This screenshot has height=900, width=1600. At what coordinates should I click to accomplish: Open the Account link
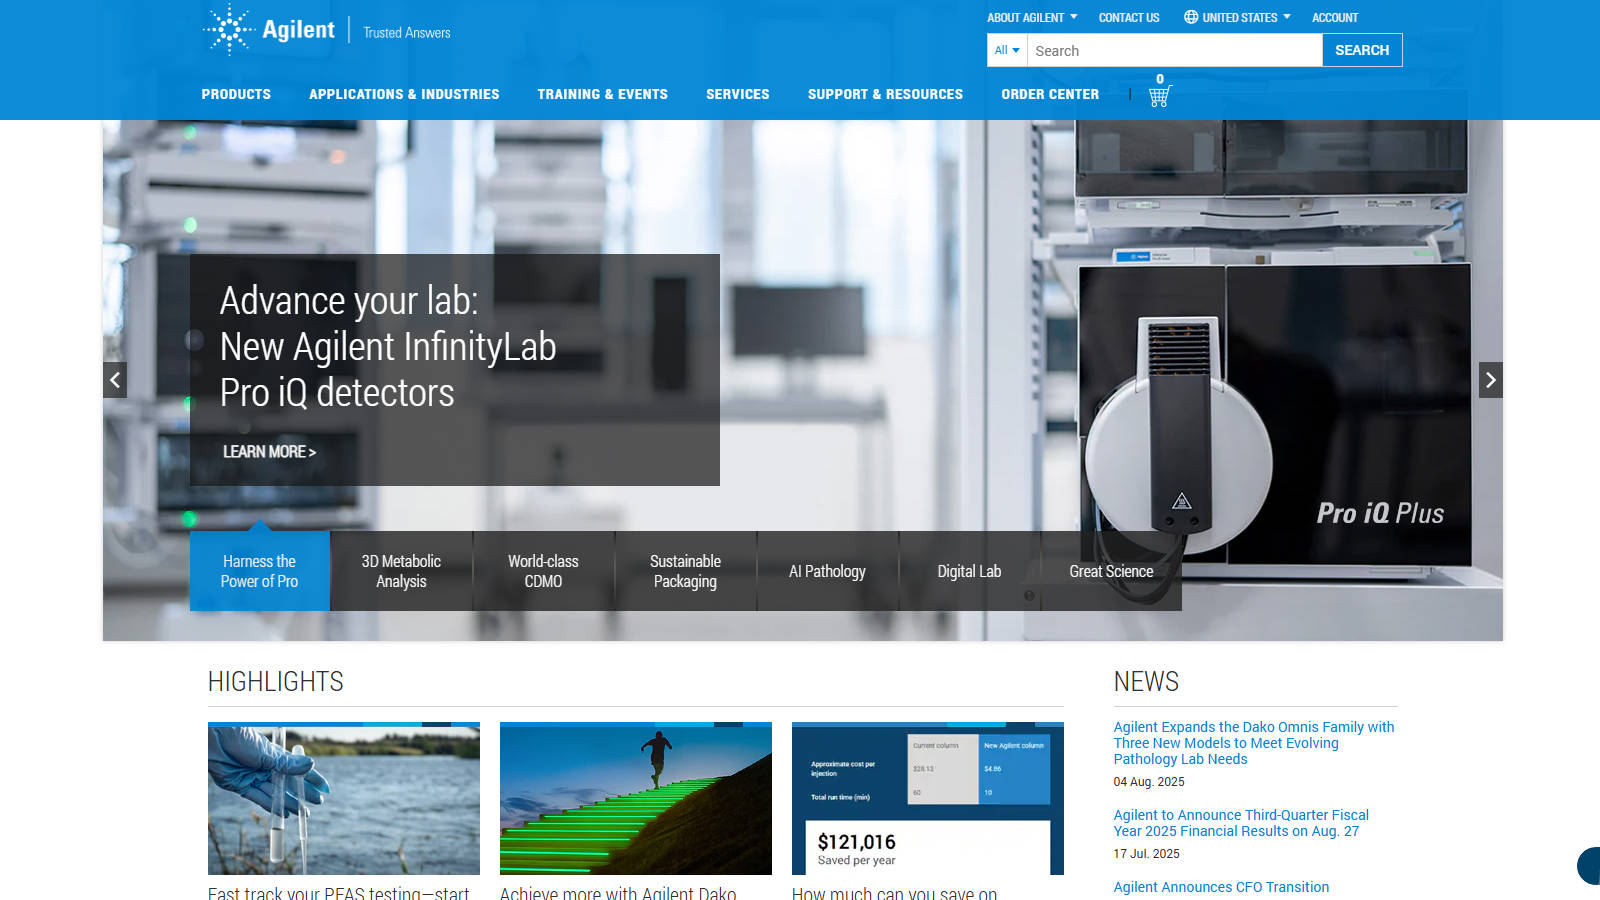1335,18
